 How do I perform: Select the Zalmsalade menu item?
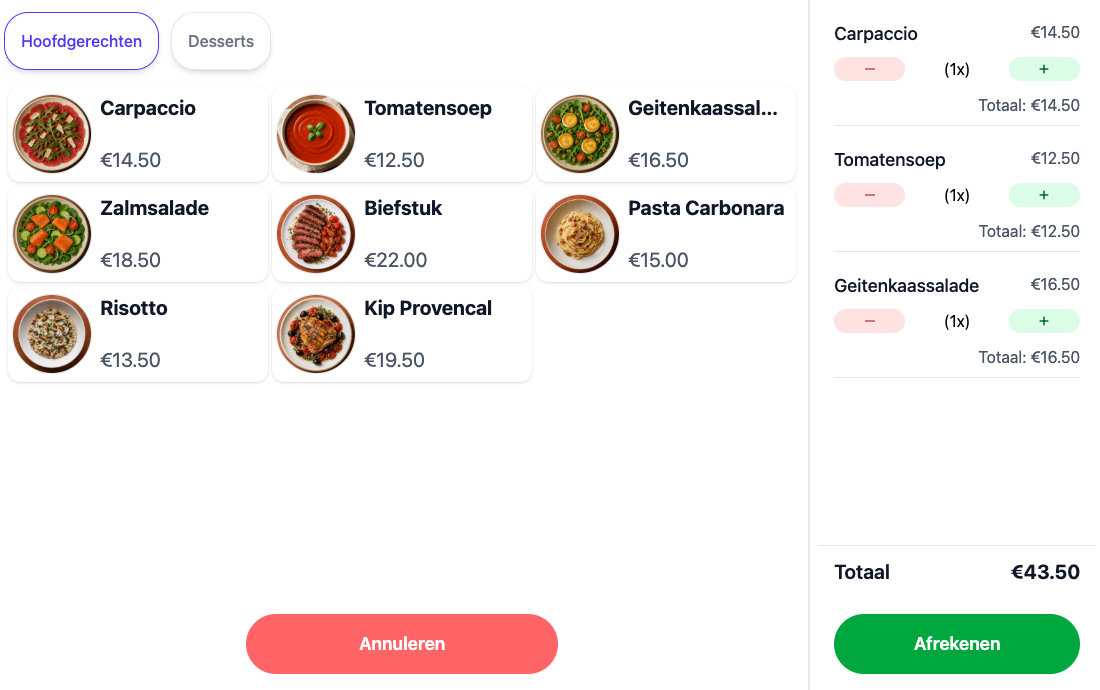pos(138,234)
